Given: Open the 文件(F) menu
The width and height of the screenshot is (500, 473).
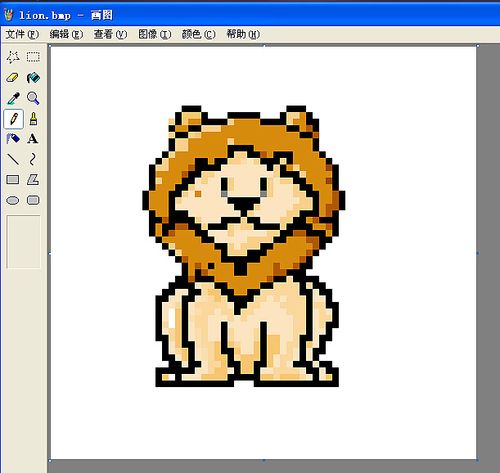Looking at the screenshot, I should [x=22, y=34].
